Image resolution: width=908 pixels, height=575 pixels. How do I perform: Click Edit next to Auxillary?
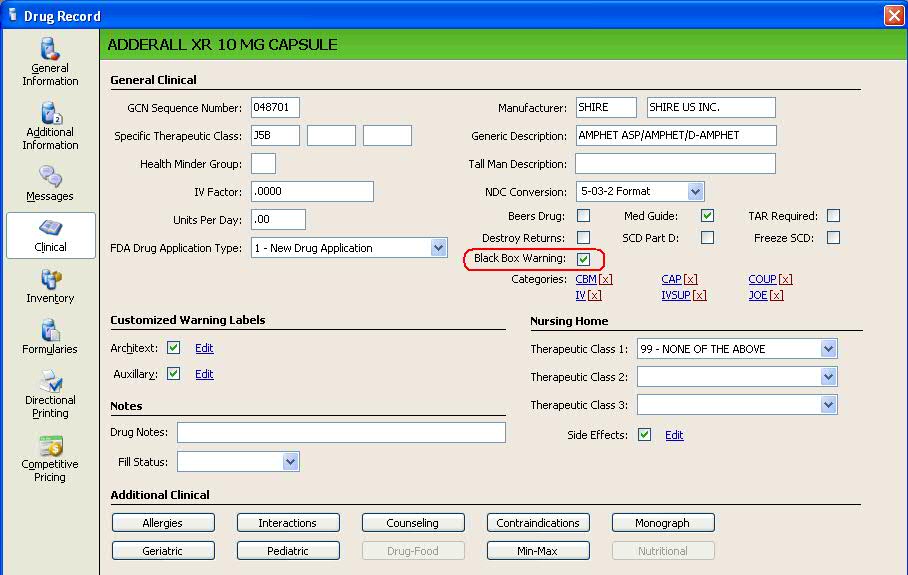[x=204, y=374]
